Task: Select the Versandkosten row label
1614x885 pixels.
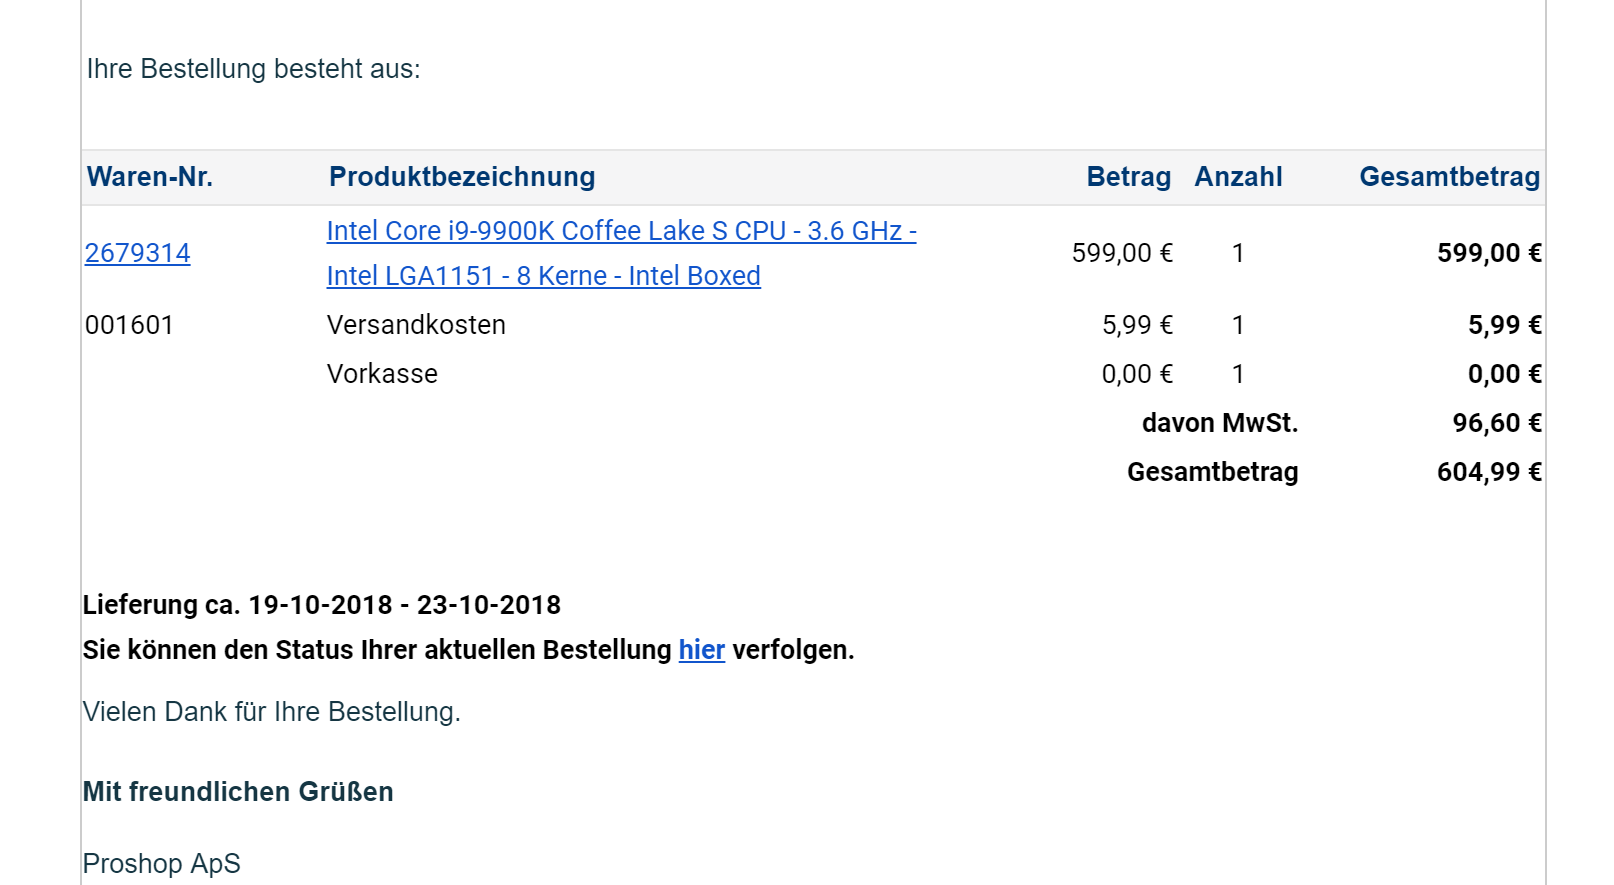Action: [x=416, y=325]
